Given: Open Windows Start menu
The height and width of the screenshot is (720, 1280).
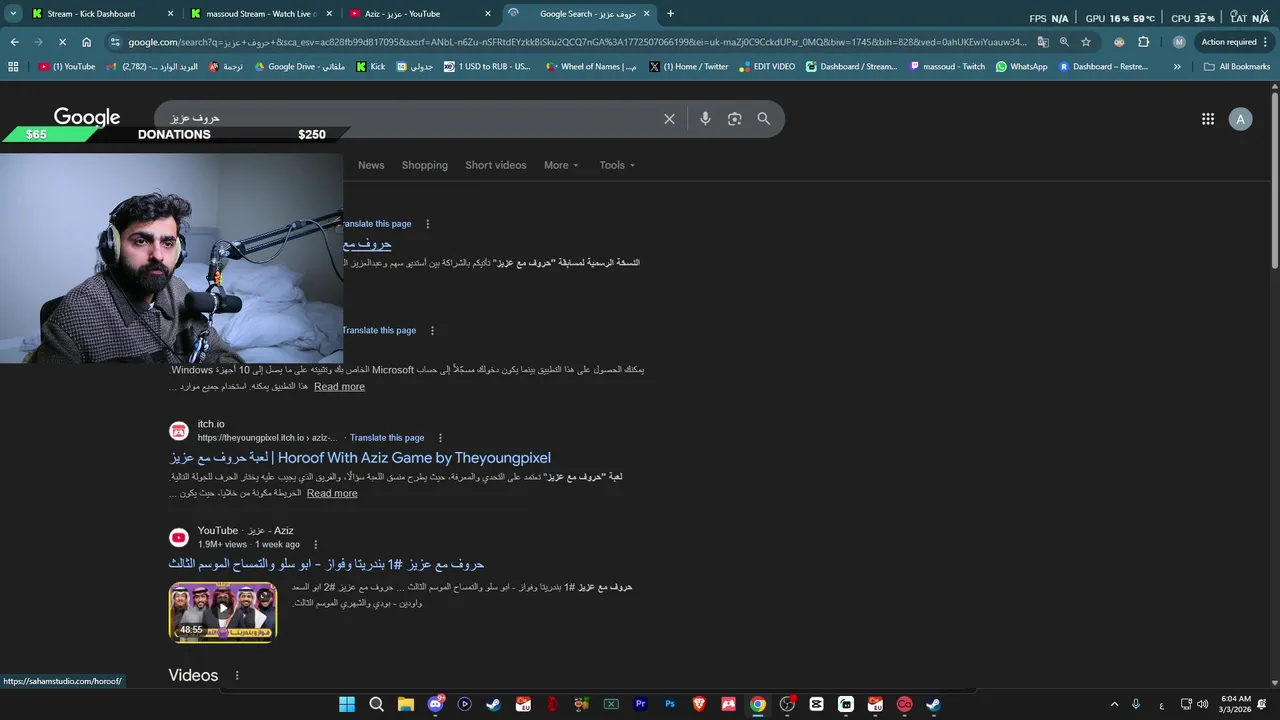Looking at the screenshot, I should (347, 704).
